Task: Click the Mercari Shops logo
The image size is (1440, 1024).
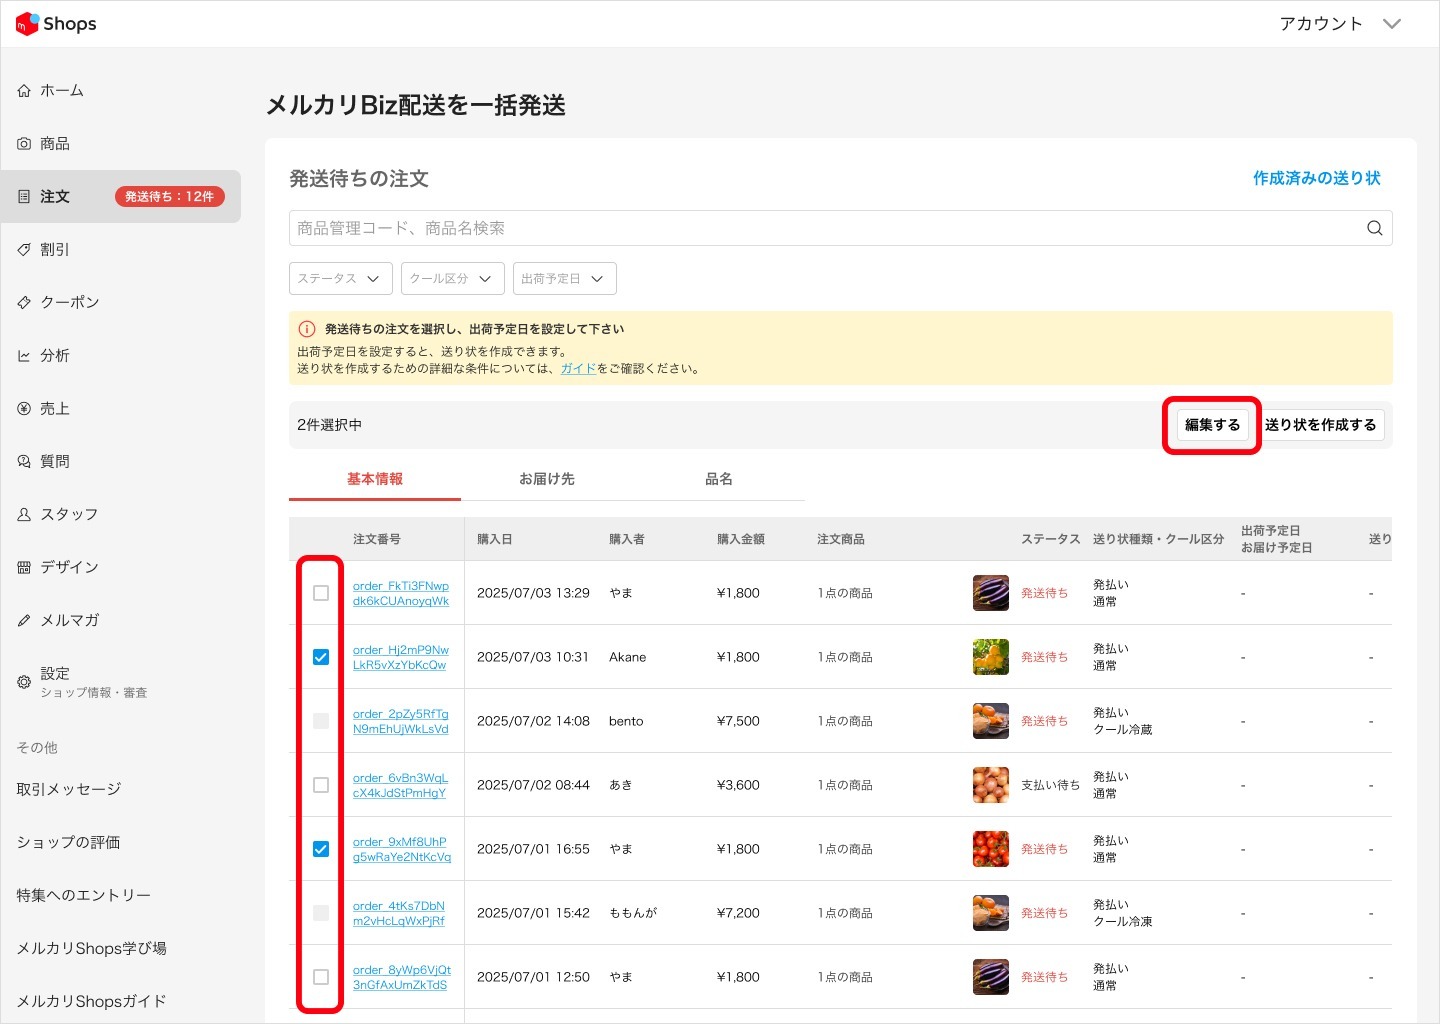Action: 56,24
